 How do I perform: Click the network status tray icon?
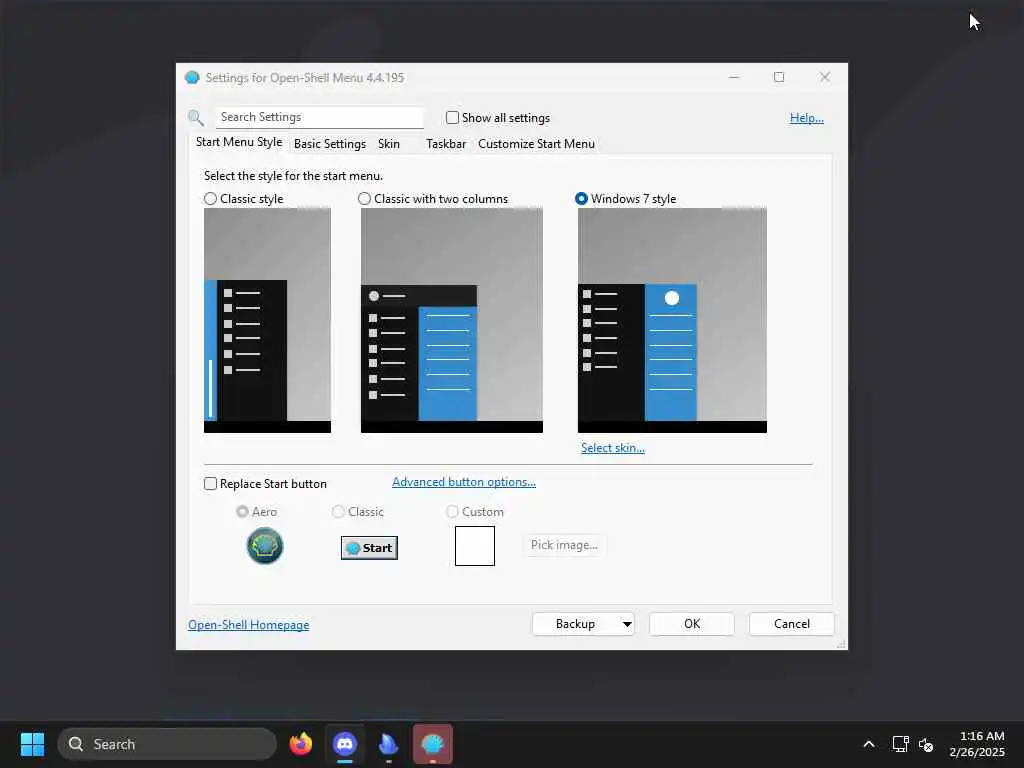pyautogui.click(x=901, y=744)
